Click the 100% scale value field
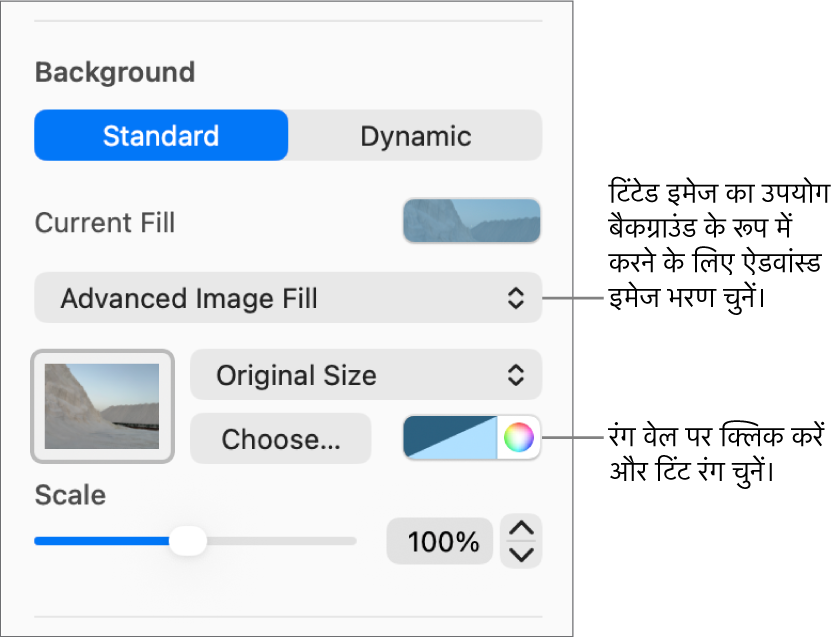Screen dimensions: 838x638 pyautogui.click(x=440, y=542)
